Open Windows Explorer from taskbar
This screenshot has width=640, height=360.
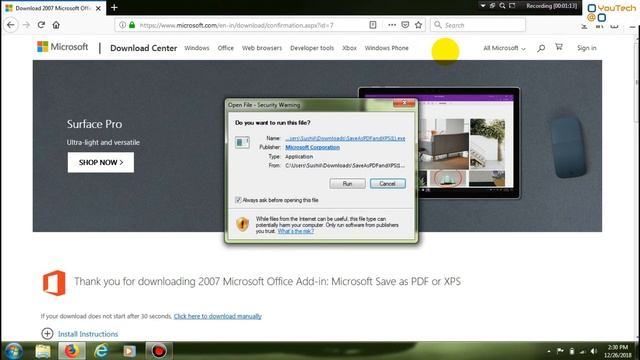(x=42, y=351)
